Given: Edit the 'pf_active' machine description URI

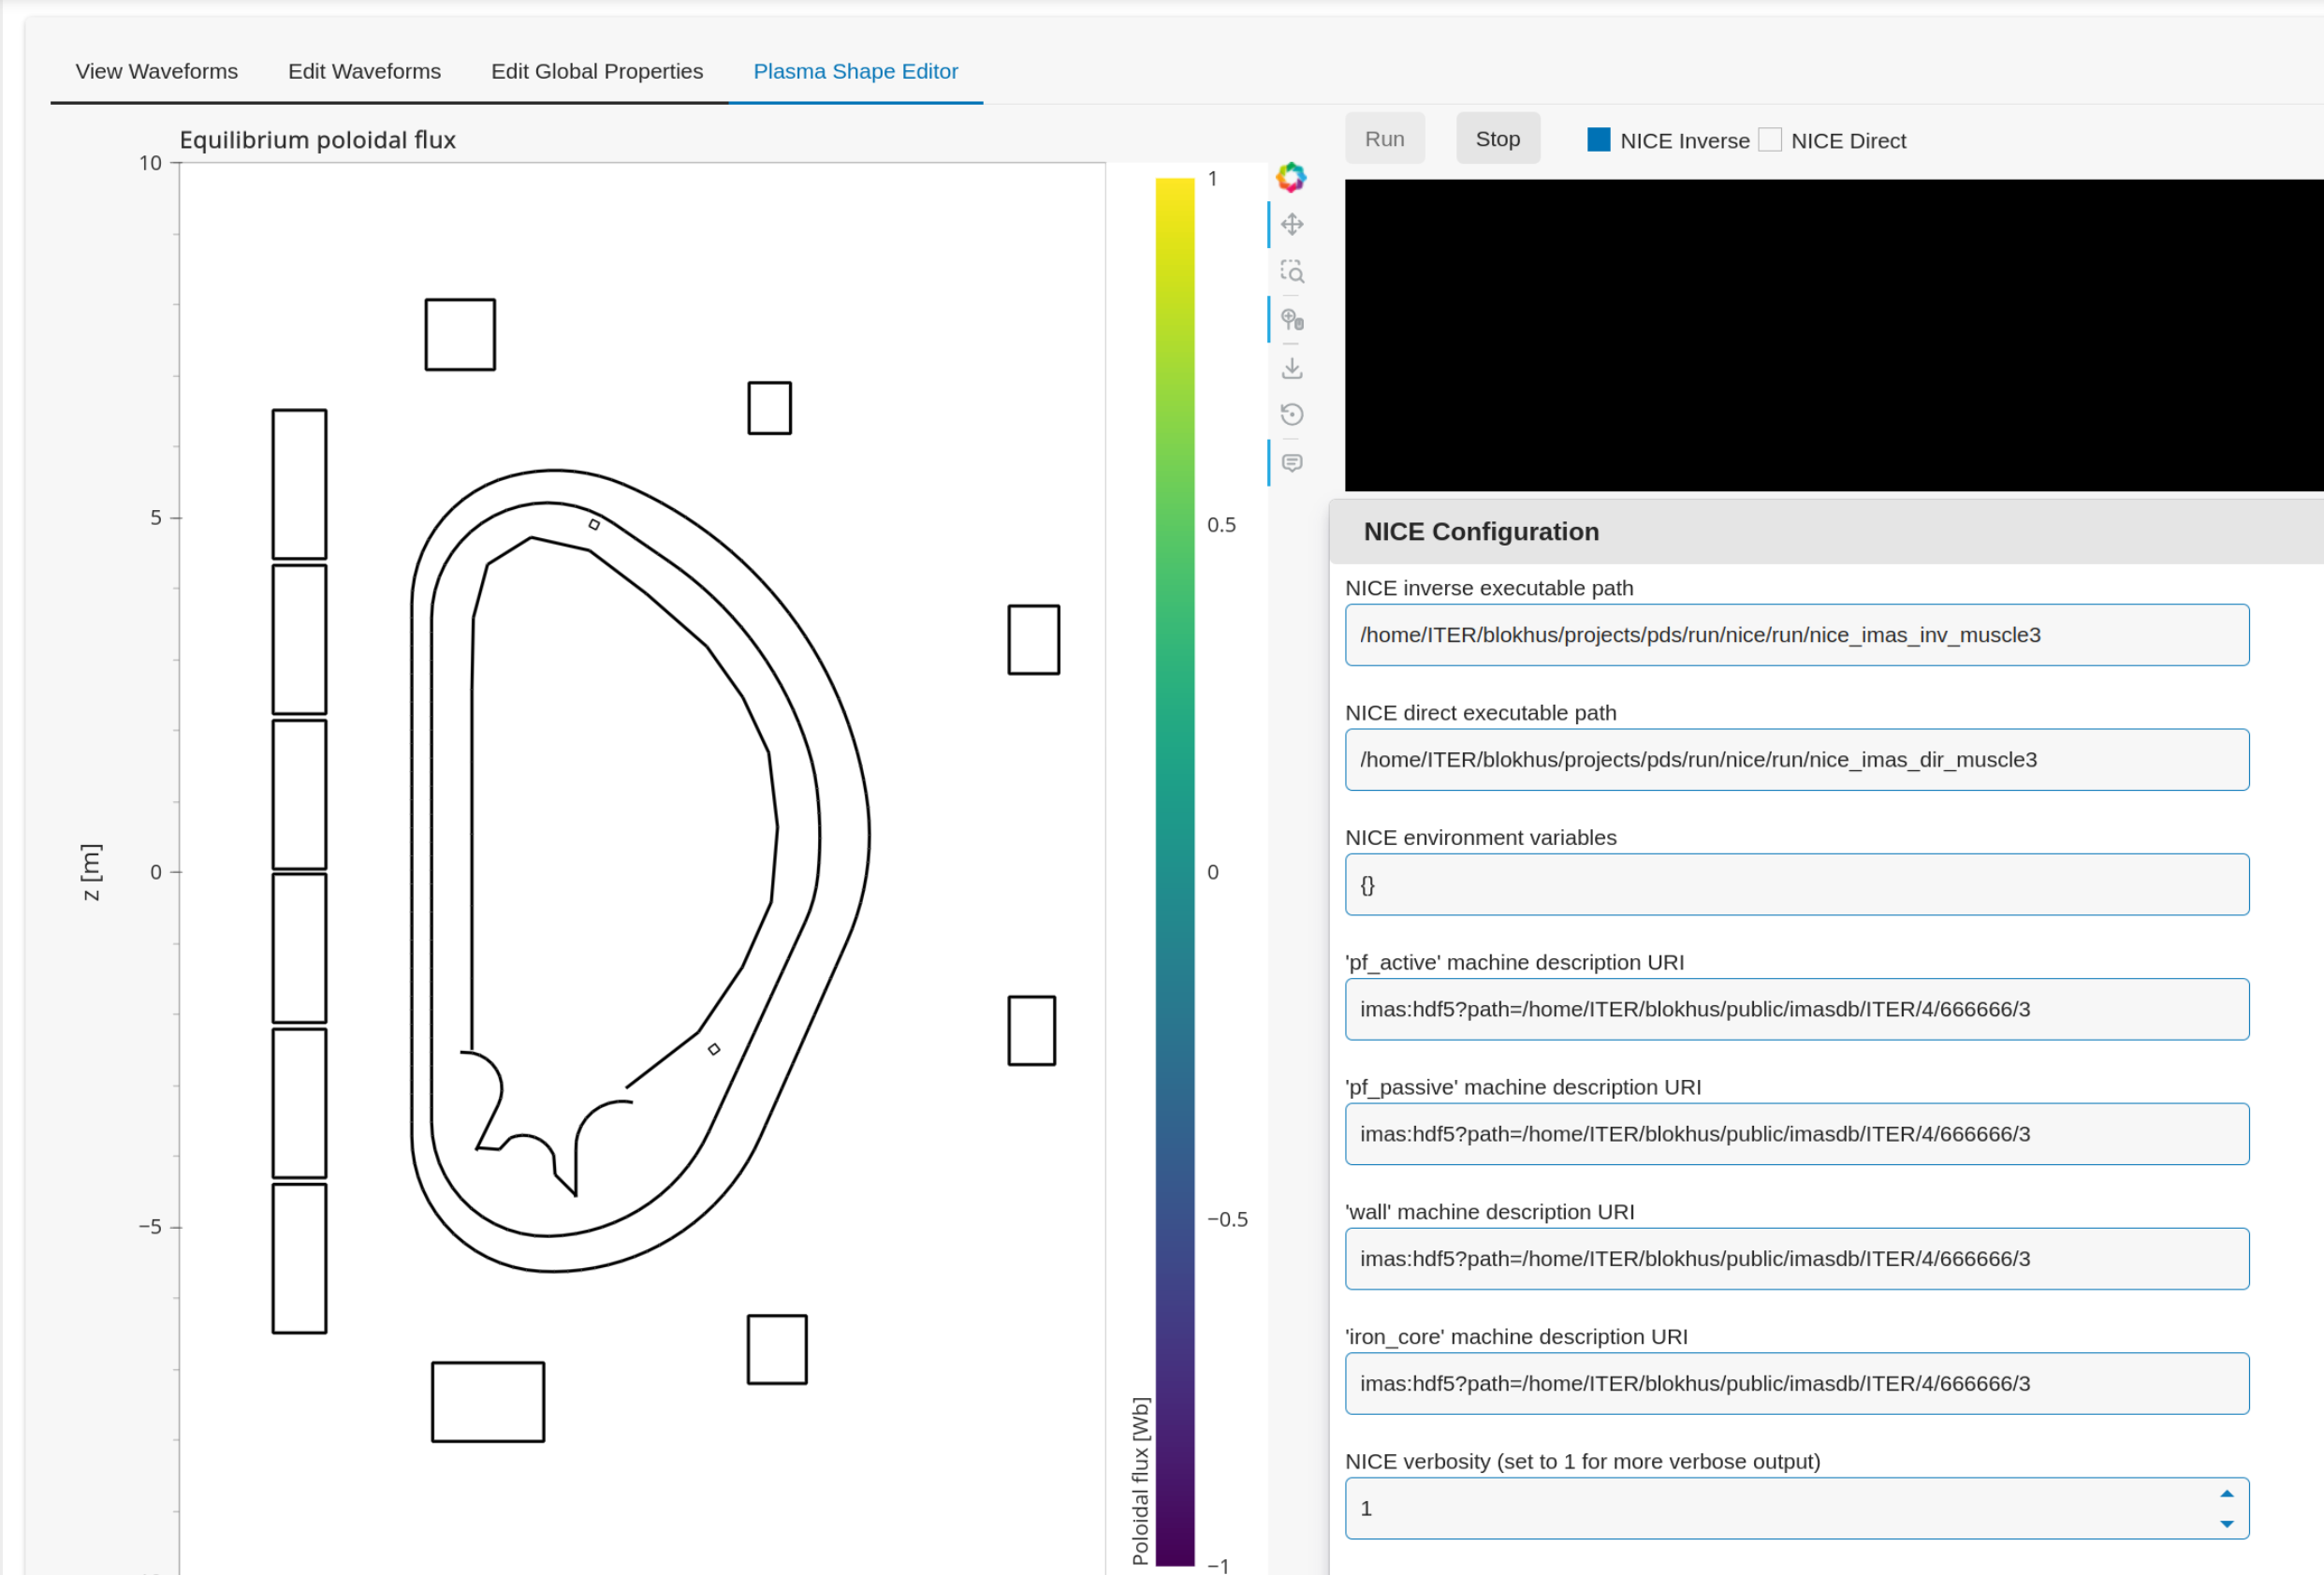Looking at the screenshot, I should tap(1797, 1010).
